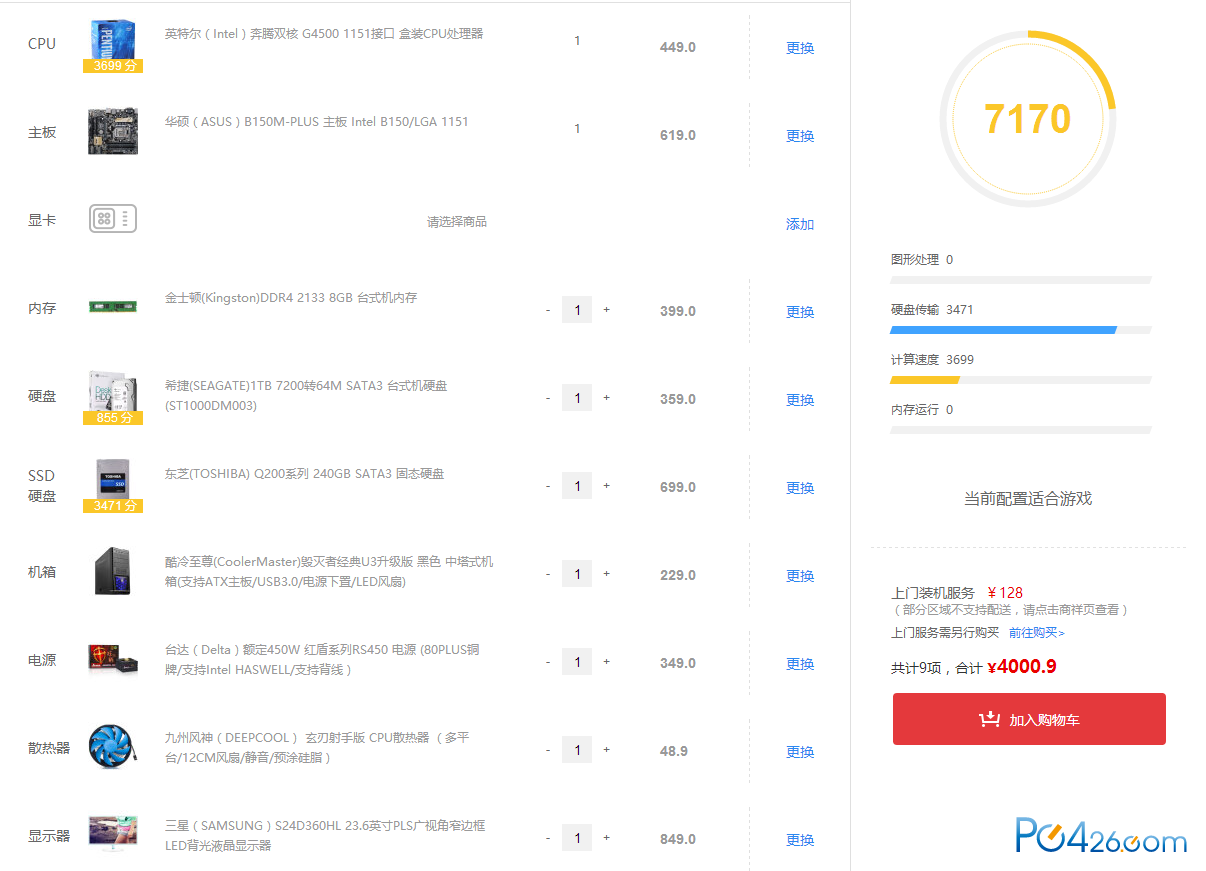
Task: Click the graphics card placeholder icon
Action: coord(113,219)
